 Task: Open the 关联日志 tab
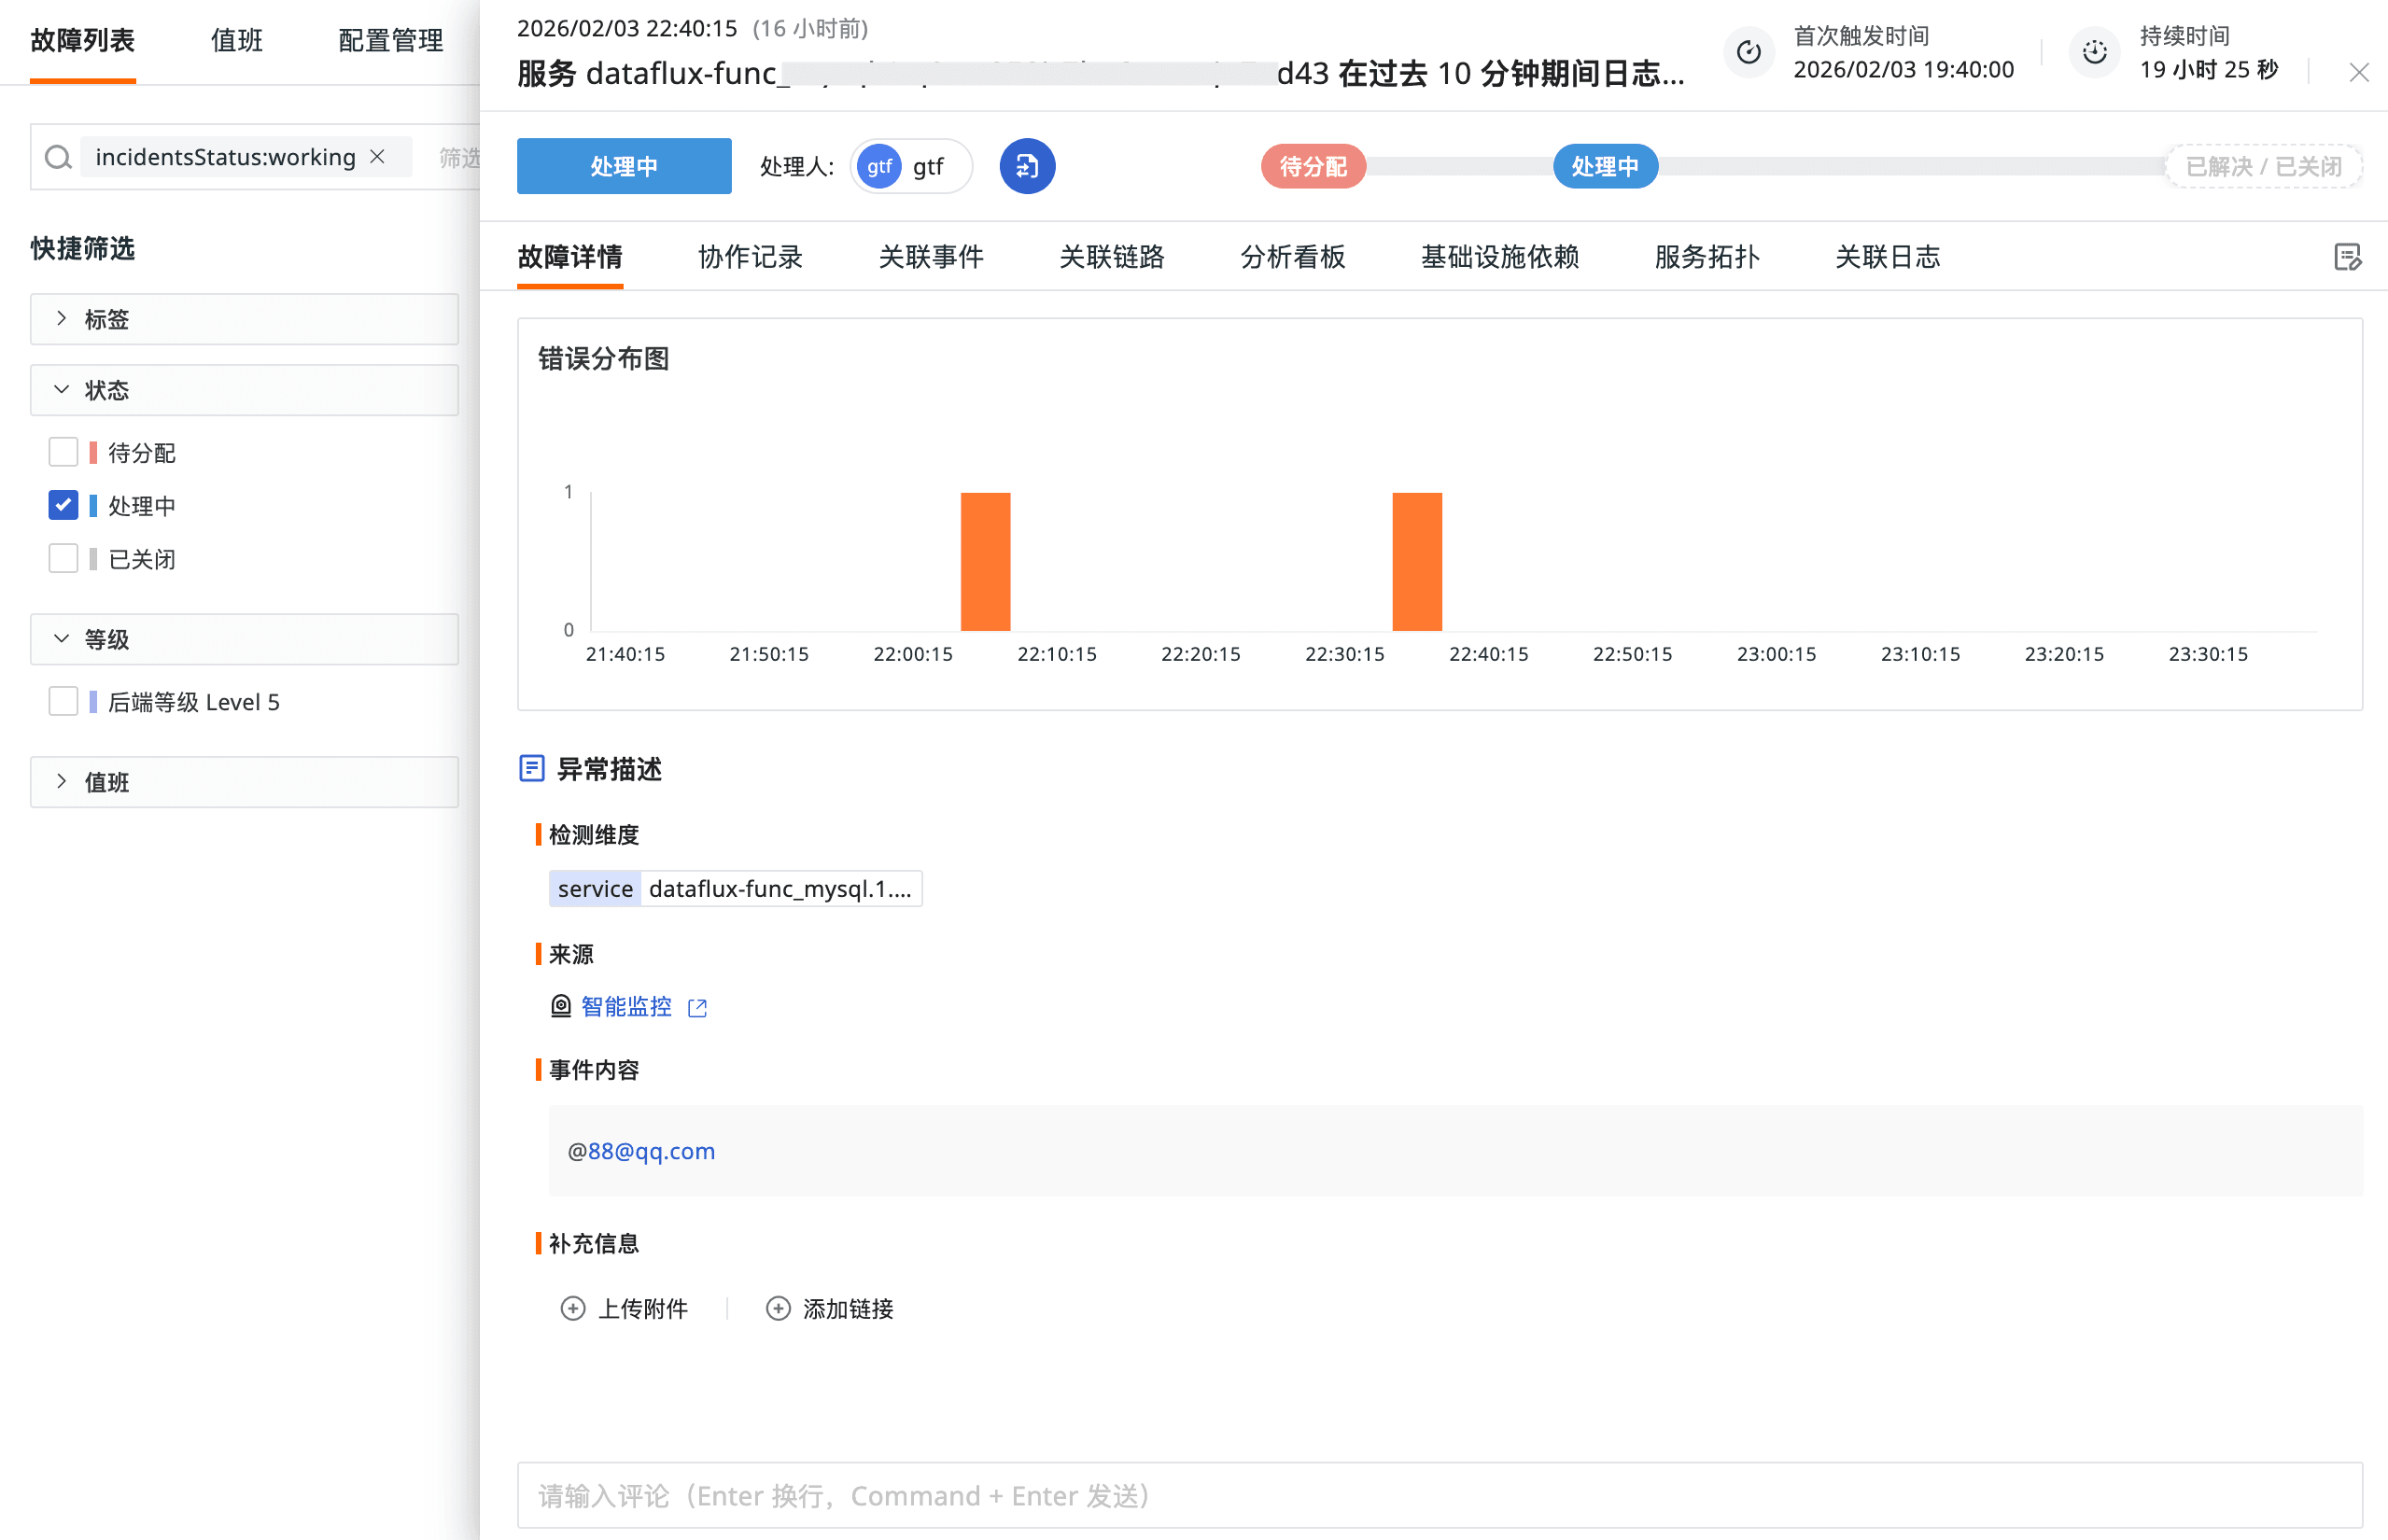[x=1887, y=257]
